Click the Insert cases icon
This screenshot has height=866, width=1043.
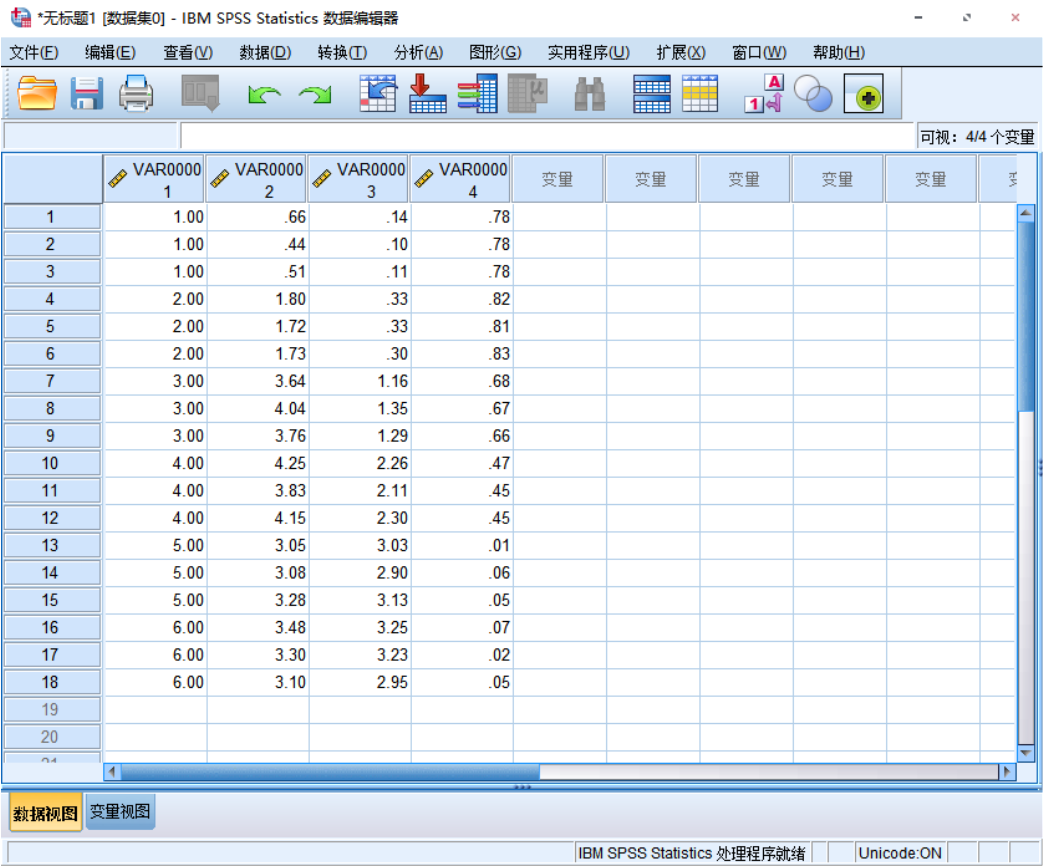click(x=652, y=94)
